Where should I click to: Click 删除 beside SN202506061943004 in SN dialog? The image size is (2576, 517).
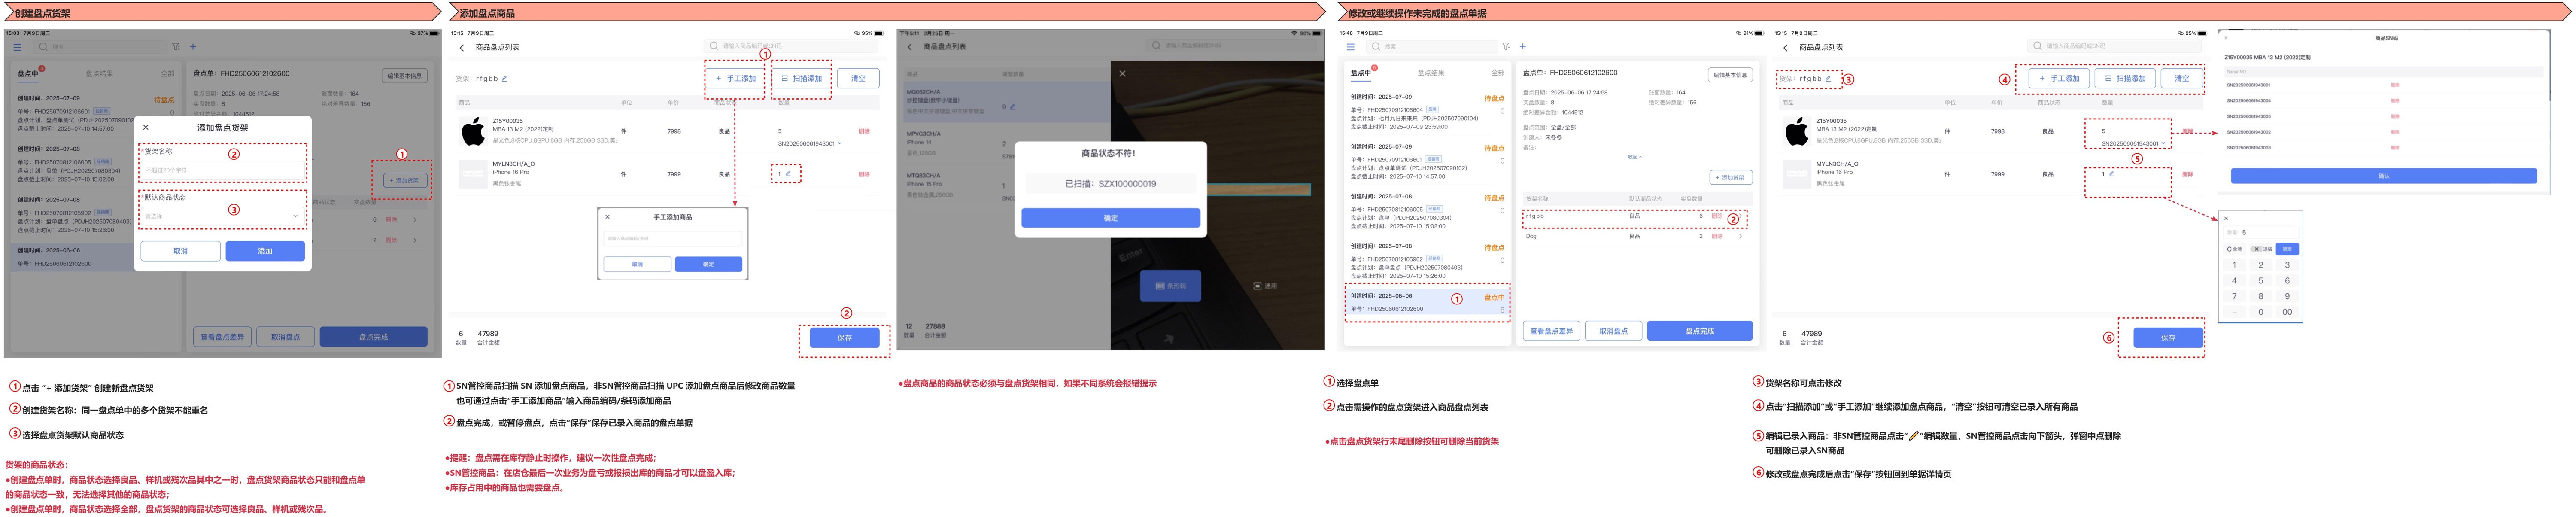click(x=2394, y=101)
